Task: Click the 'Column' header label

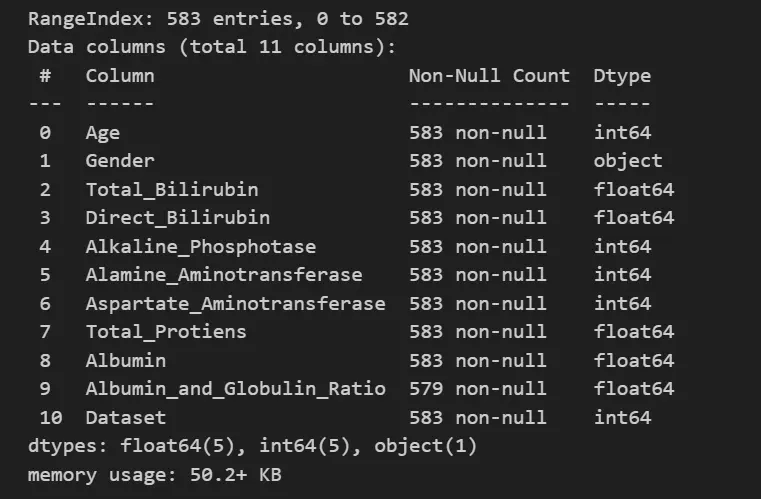Action: coord(120,75)
